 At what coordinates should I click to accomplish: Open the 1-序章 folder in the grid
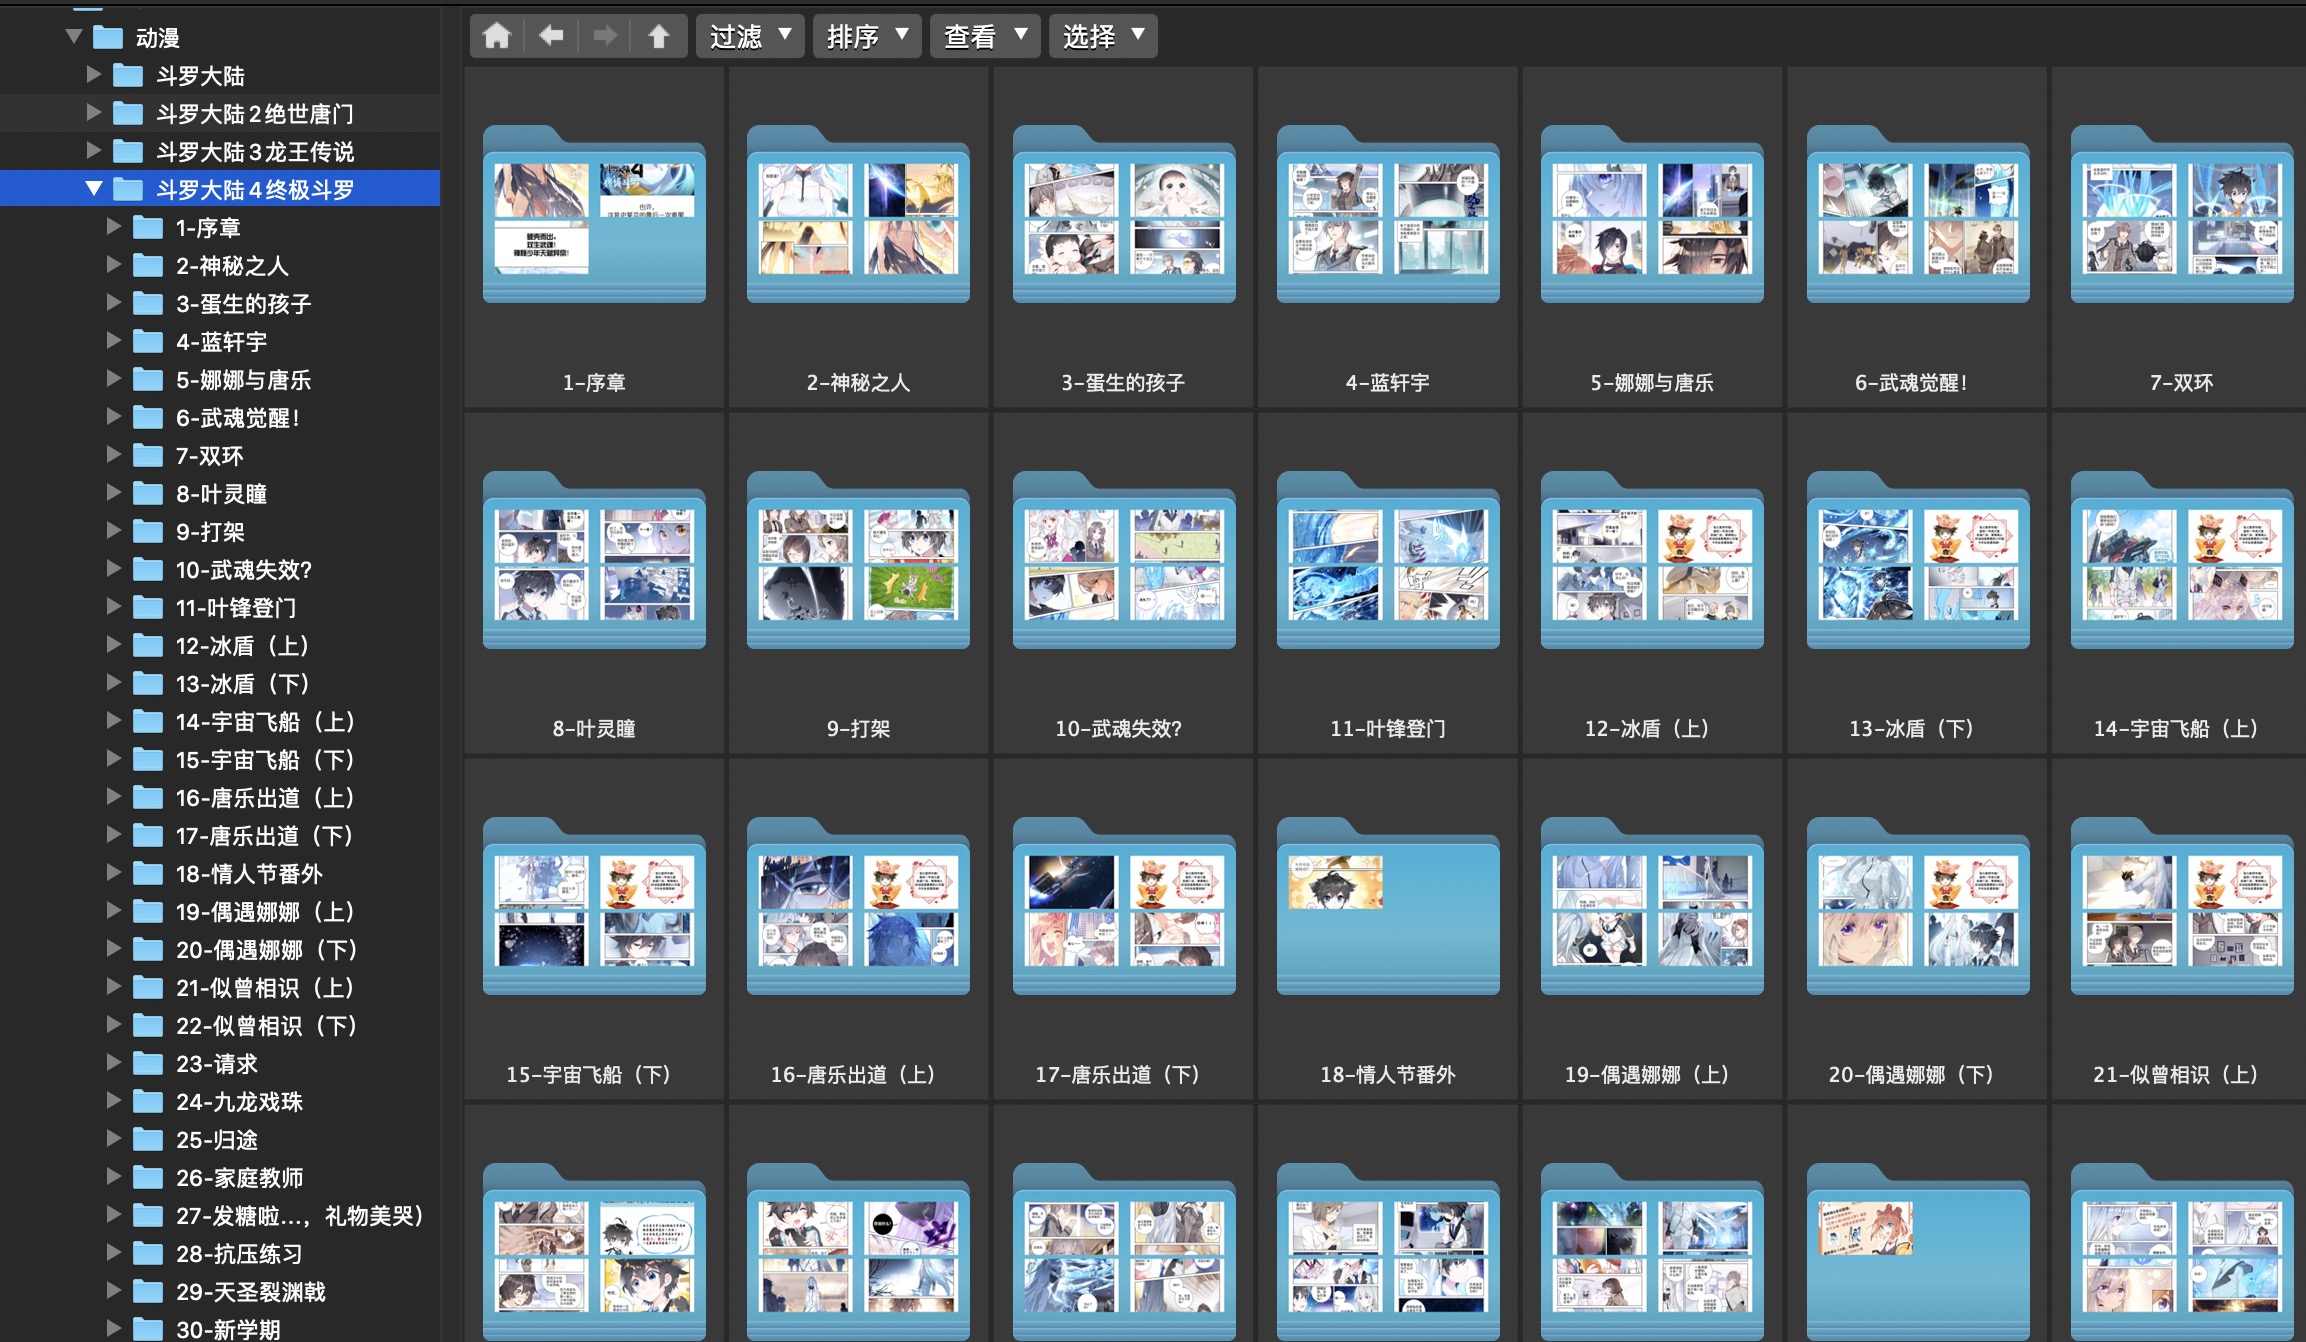[x=594, y=216]
